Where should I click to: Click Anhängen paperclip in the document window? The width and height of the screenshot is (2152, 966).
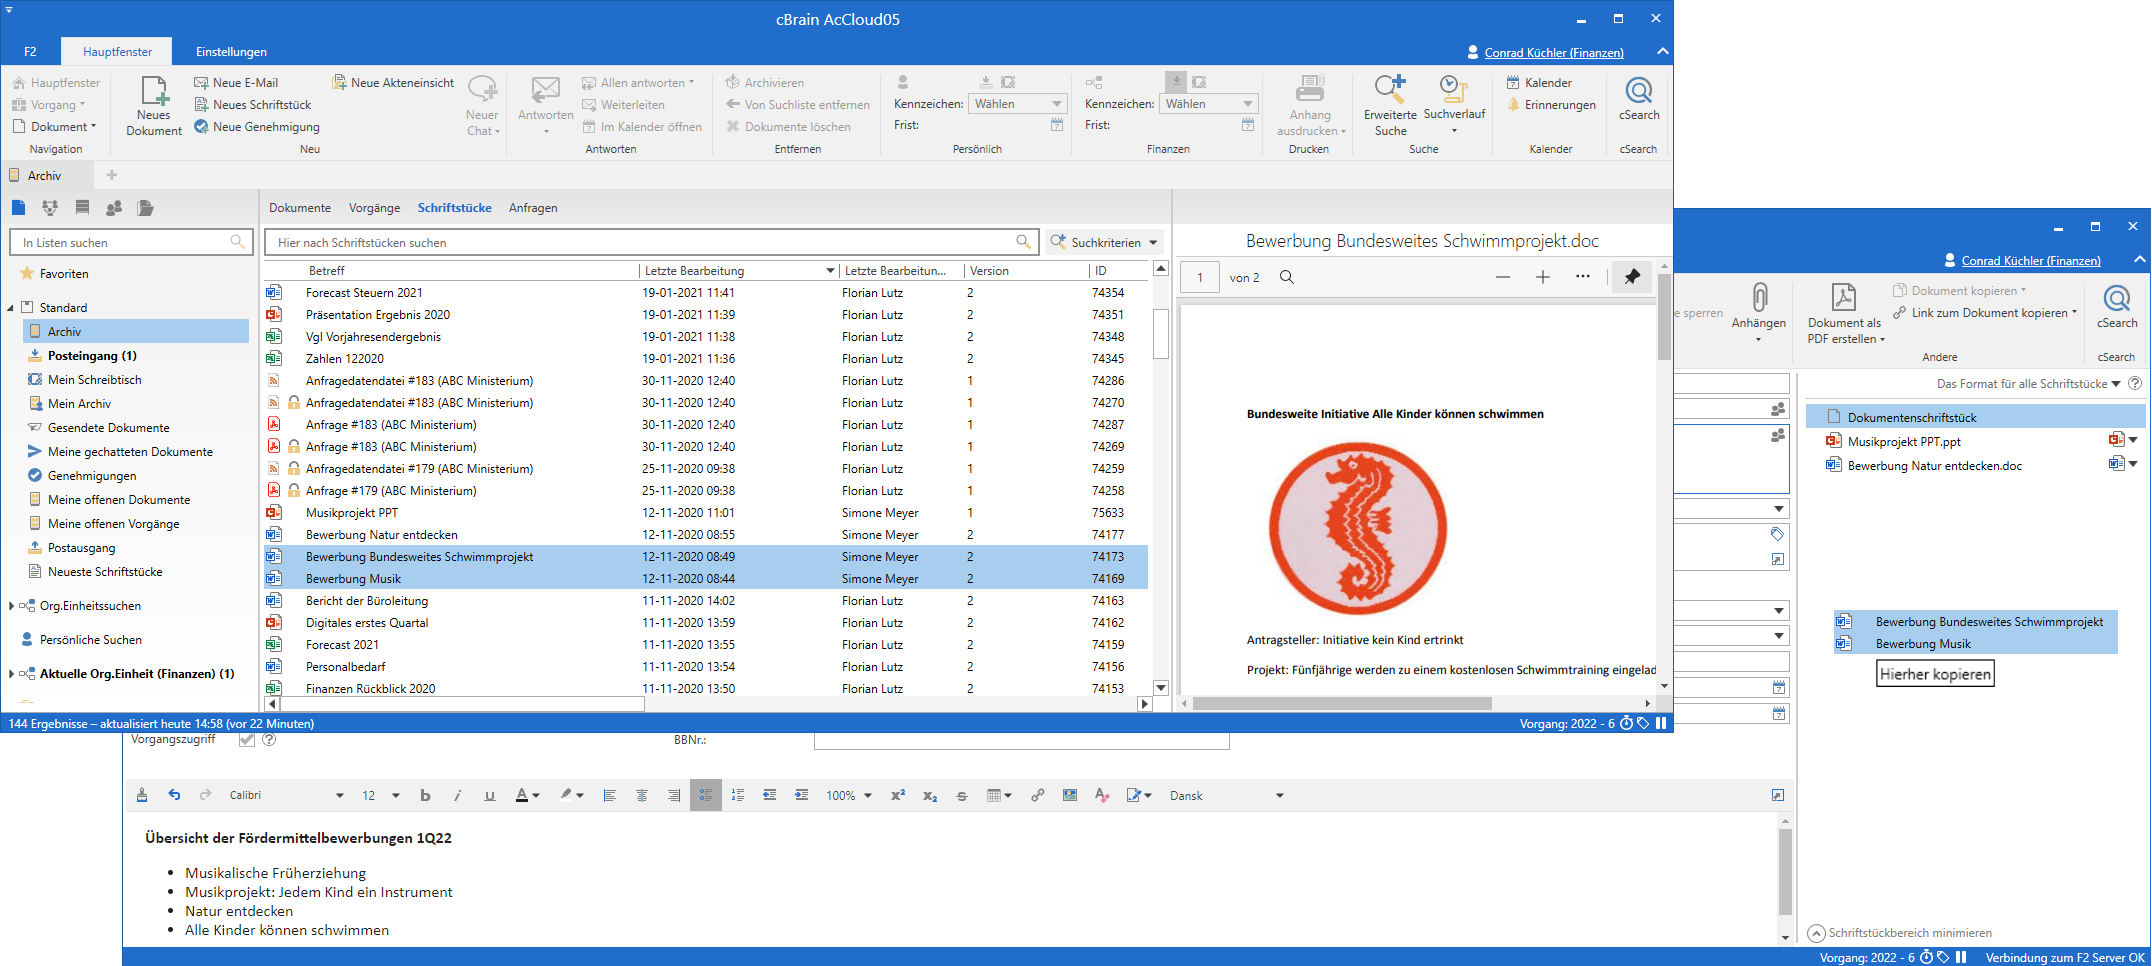[x=1759, y=311]
